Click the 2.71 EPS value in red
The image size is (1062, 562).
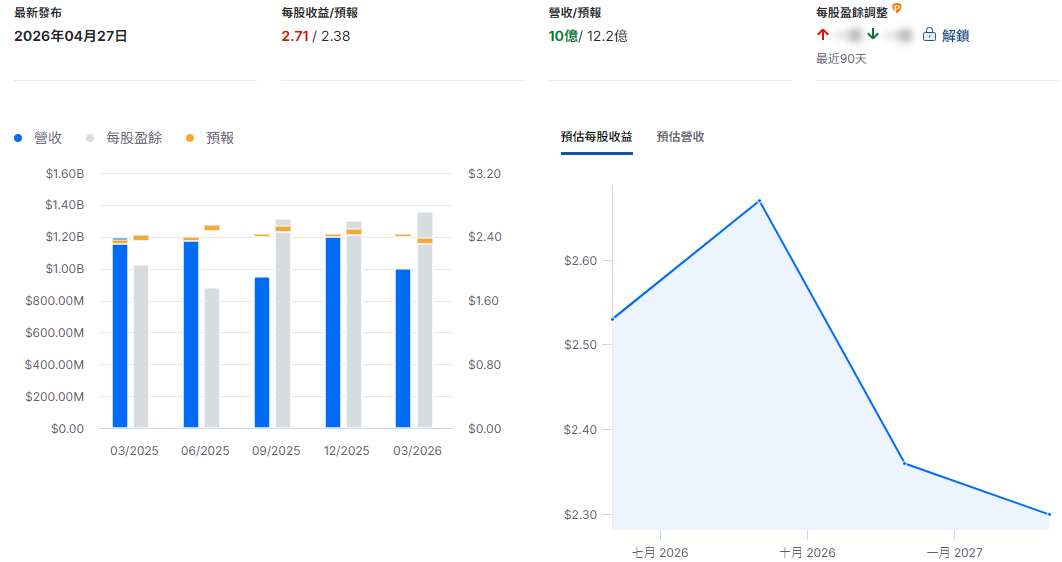pos(295,36)
